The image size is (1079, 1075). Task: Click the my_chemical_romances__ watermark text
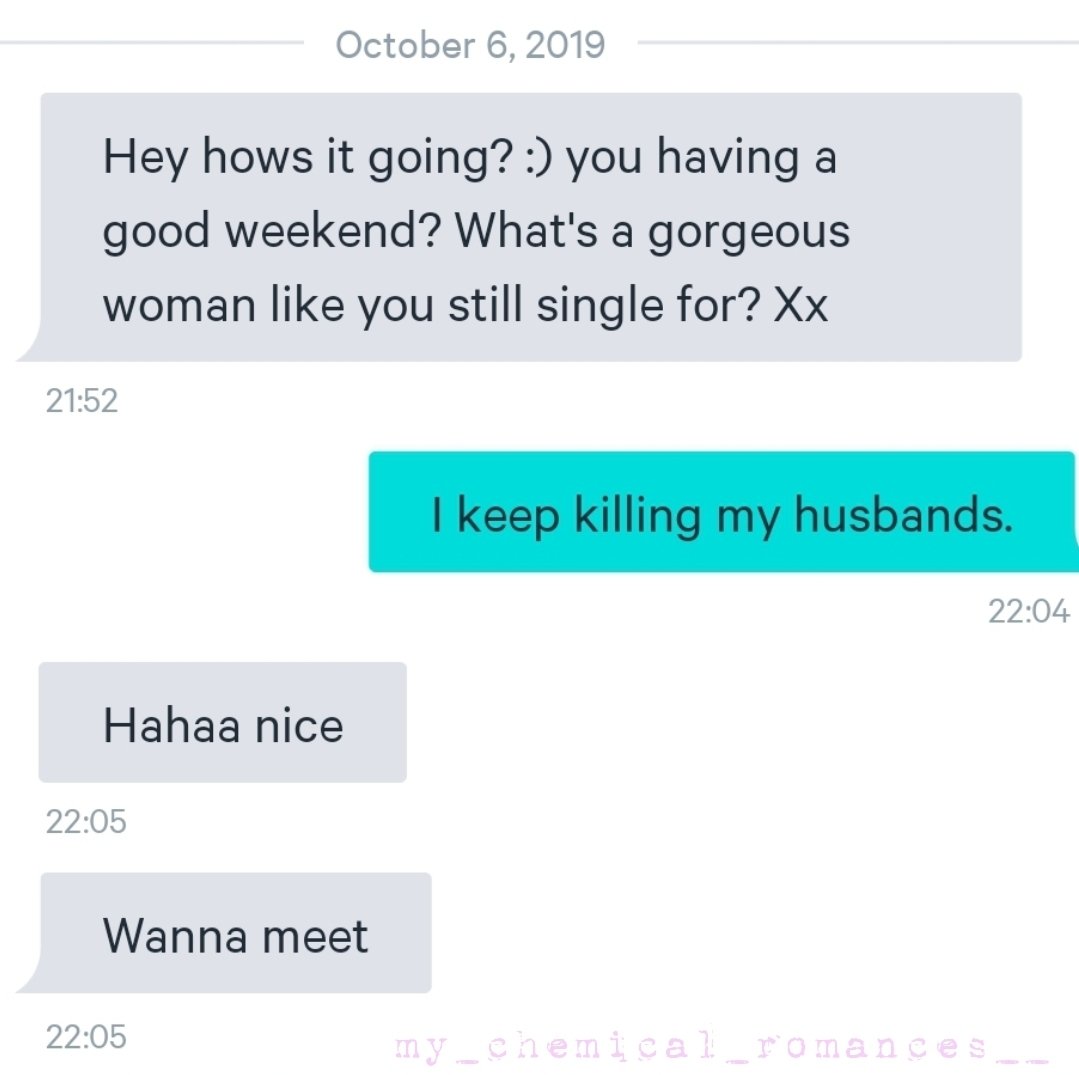(x=720, y=1047)
